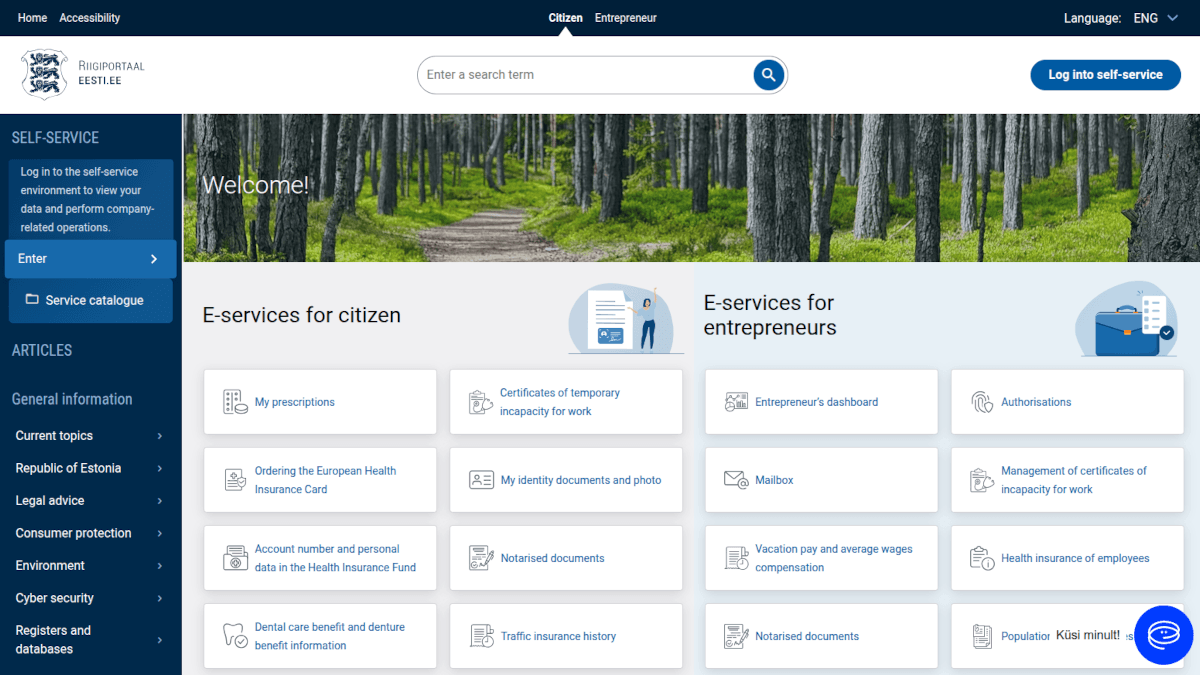
Task: Click Log into self-service button
Action: click(1106, 75)
